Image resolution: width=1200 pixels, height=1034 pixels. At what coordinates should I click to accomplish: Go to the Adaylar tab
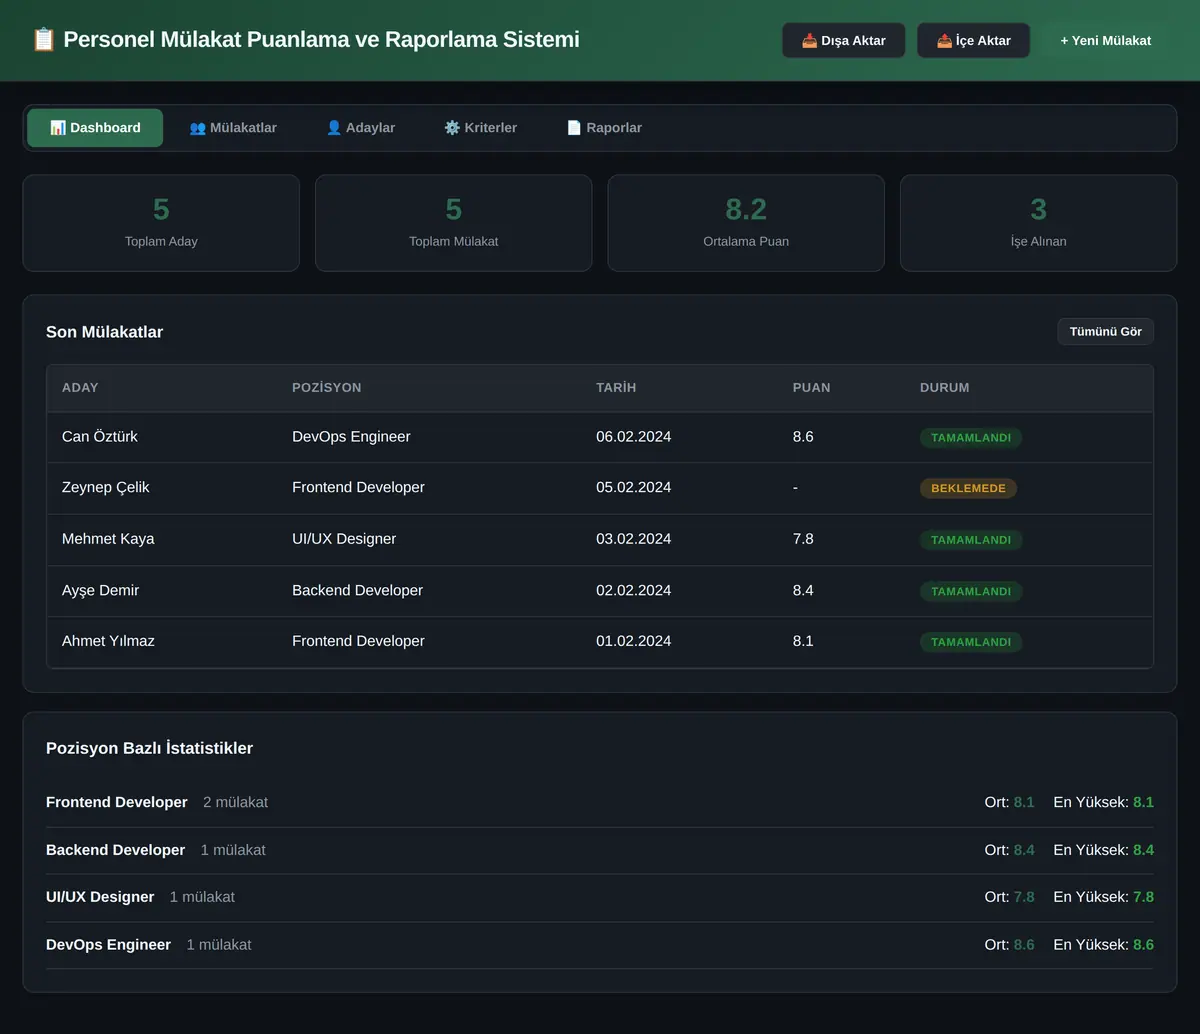tap(360, 128)
